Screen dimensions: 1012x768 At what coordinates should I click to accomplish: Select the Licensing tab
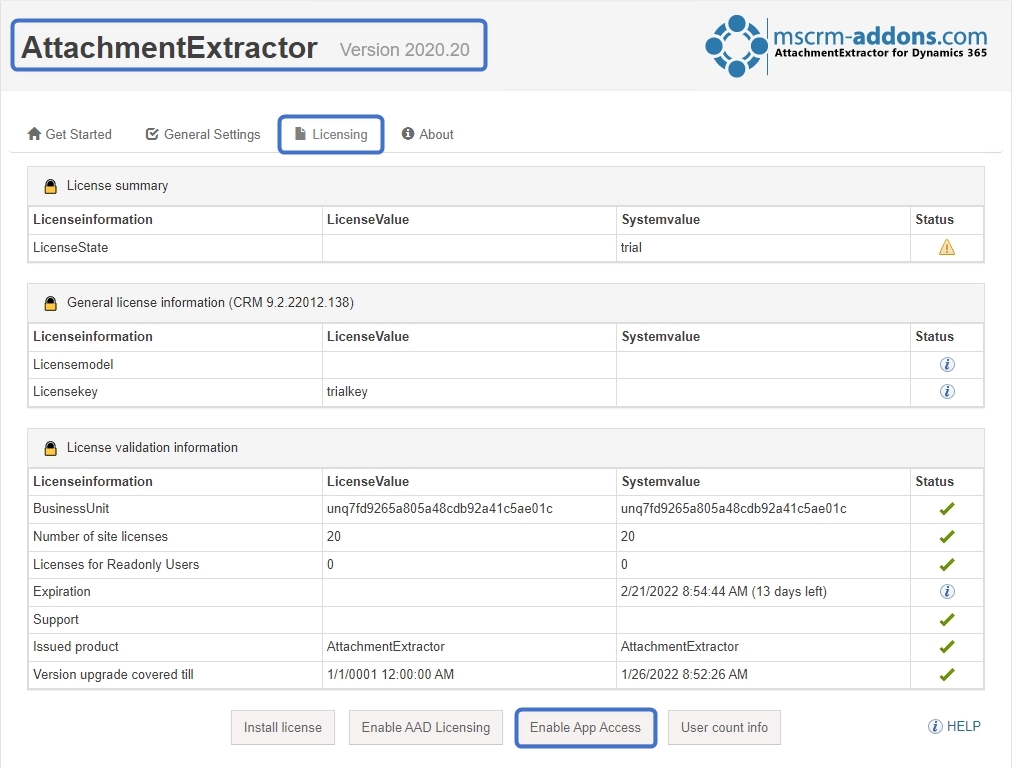[331, 134]
